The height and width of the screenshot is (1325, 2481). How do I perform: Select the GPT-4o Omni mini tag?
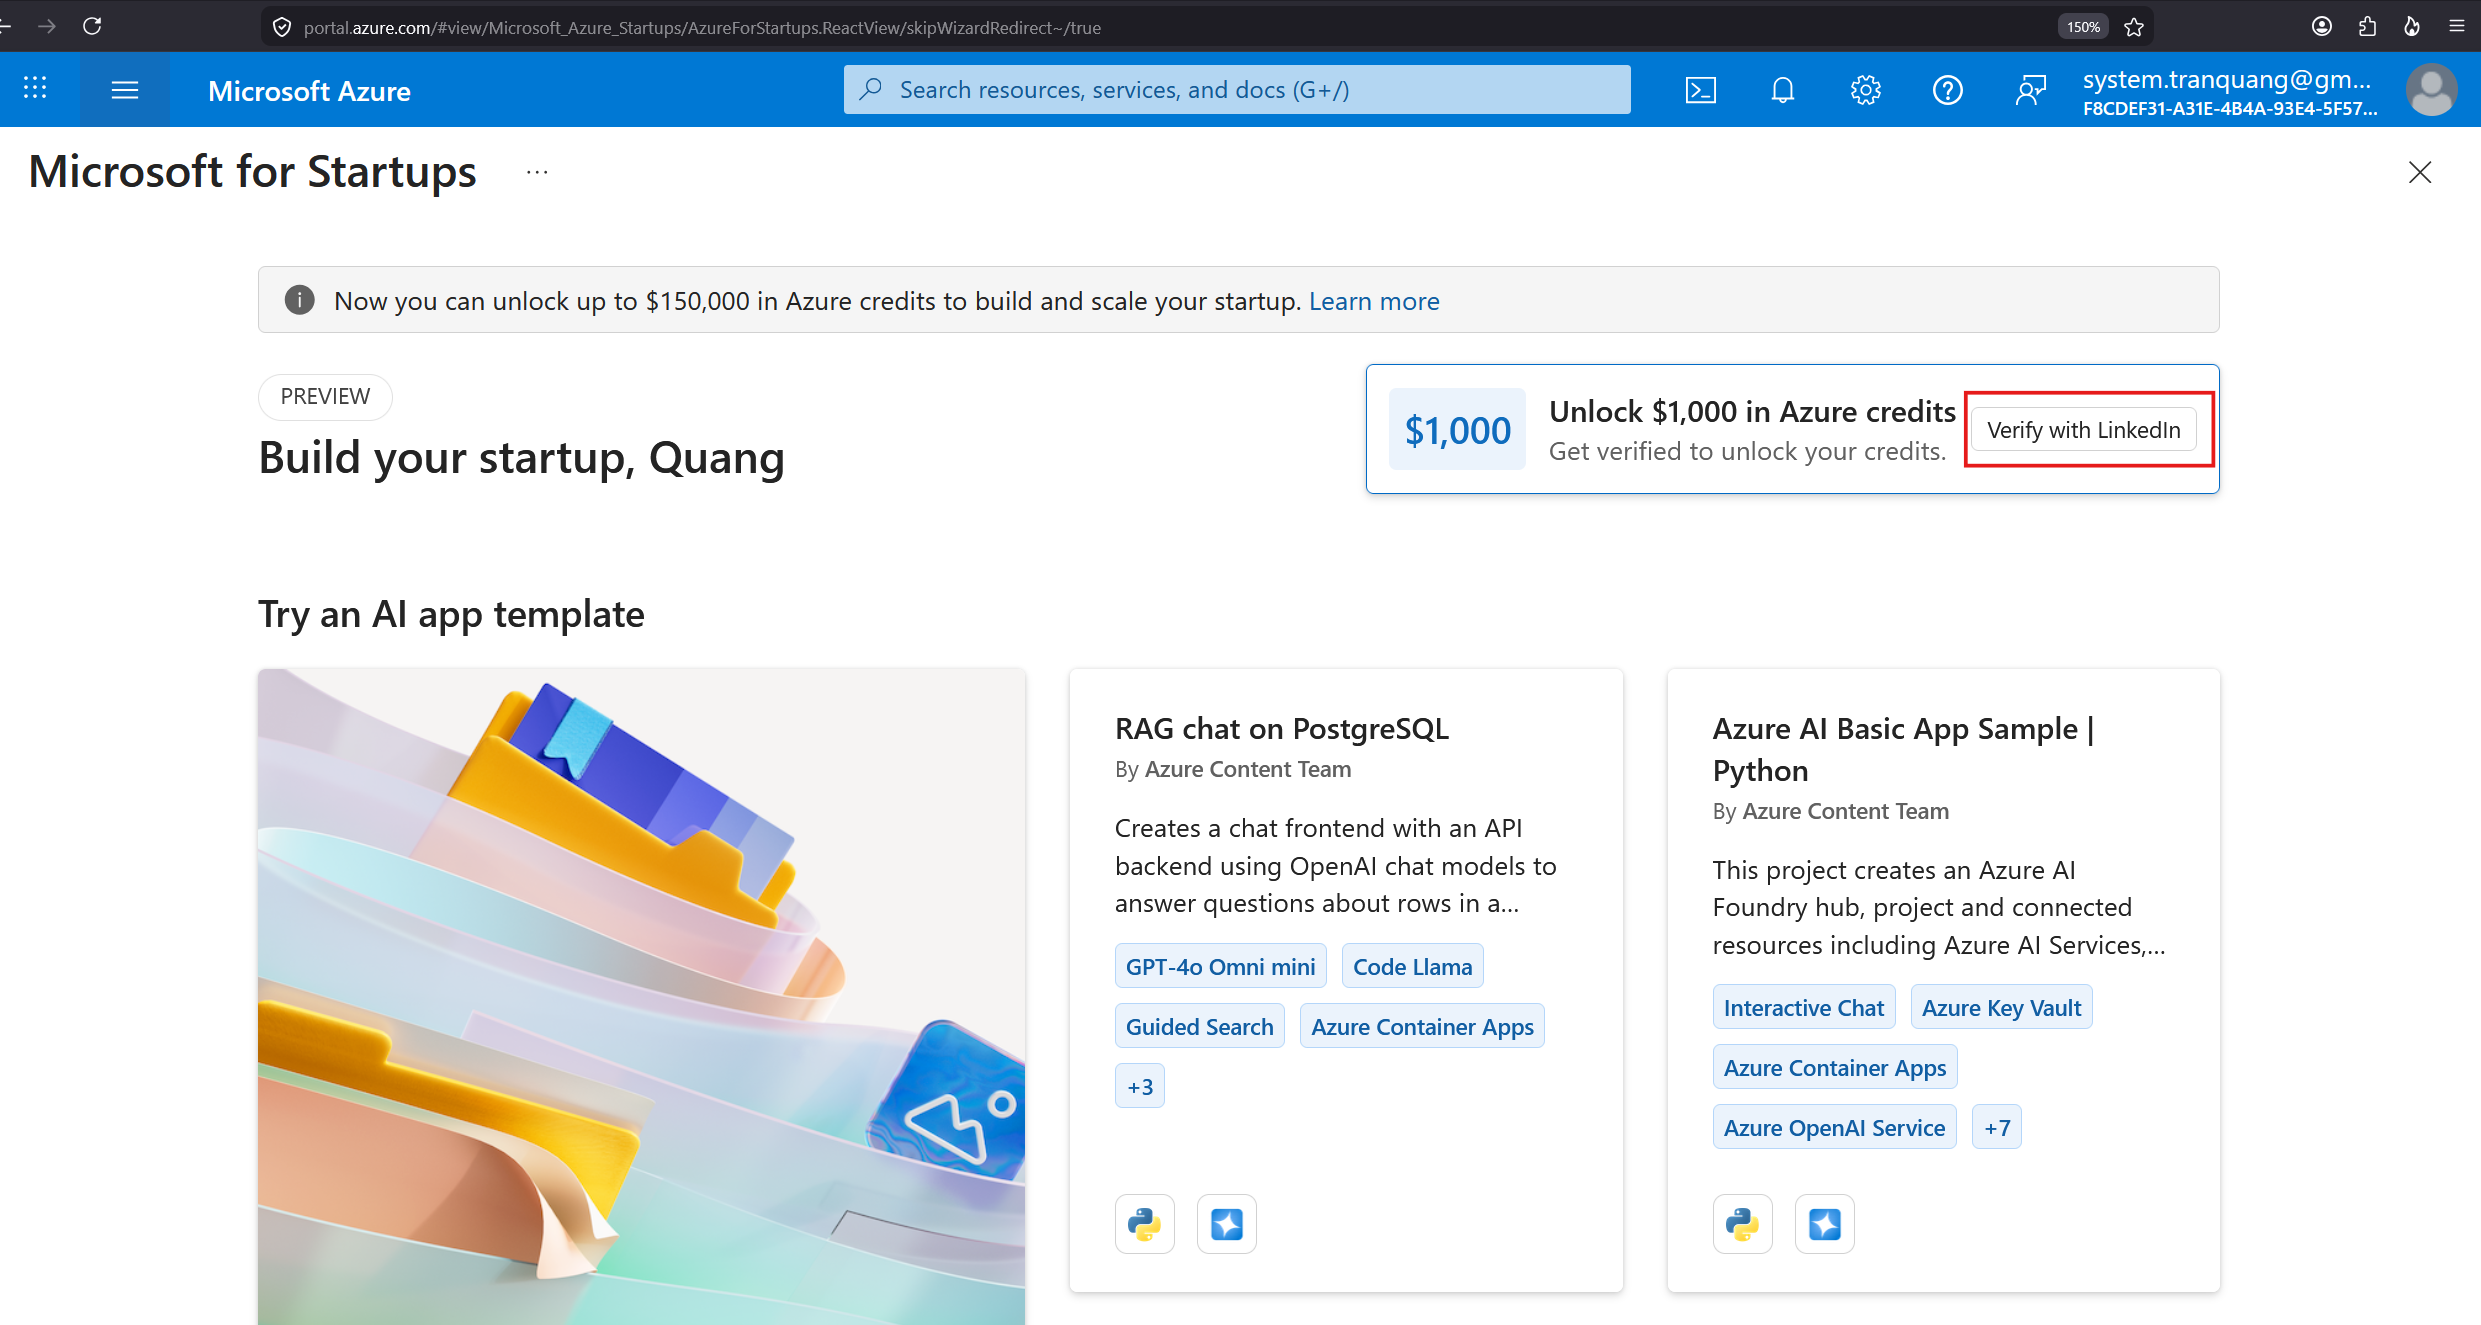(1221, 967)
